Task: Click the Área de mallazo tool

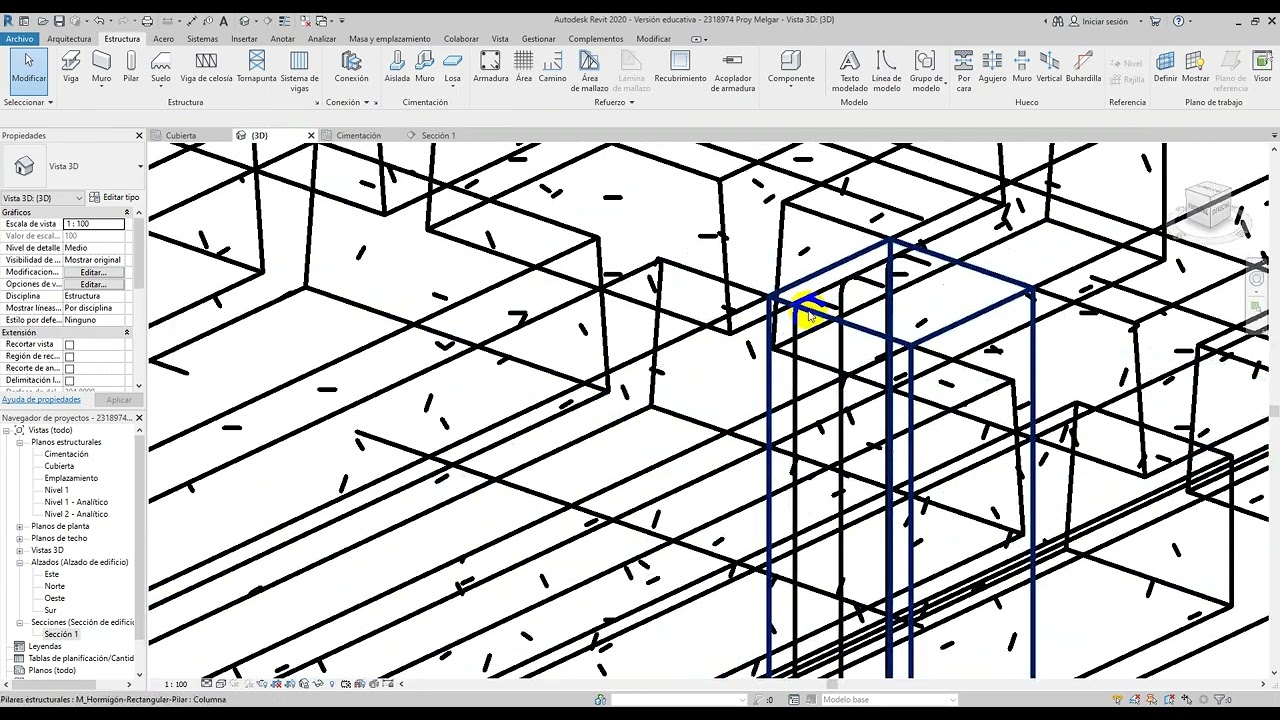Action: (589, 71)
